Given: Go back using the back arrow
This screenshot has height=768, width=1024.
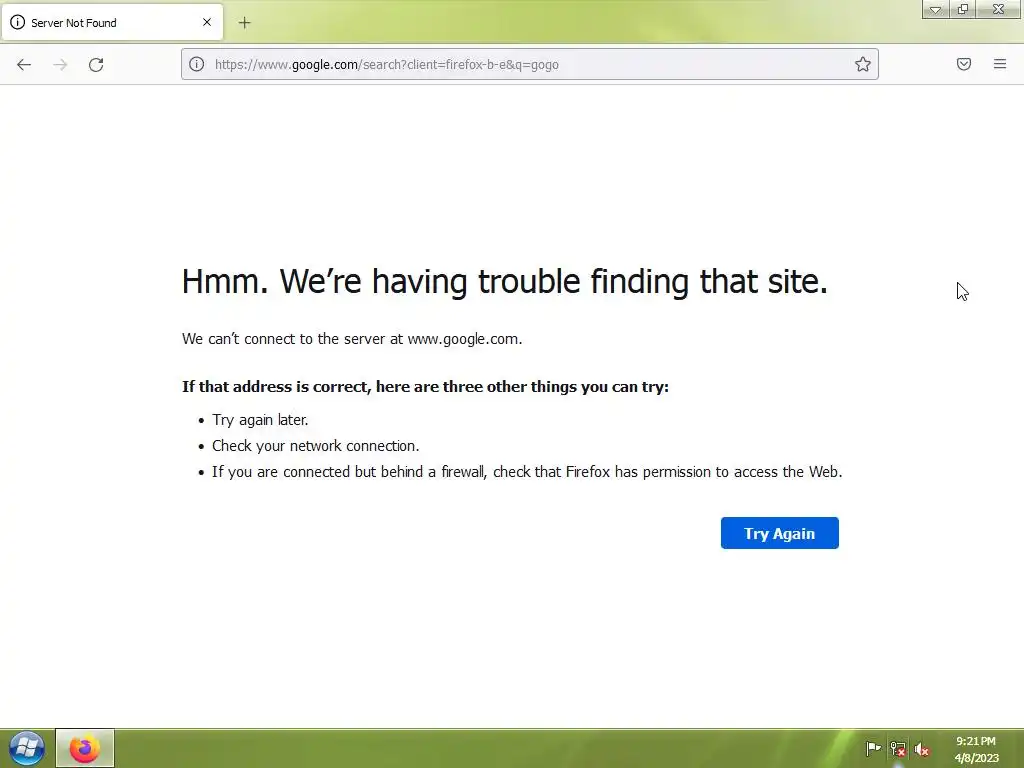Looking at the screenshot, I should coord(24,65).
